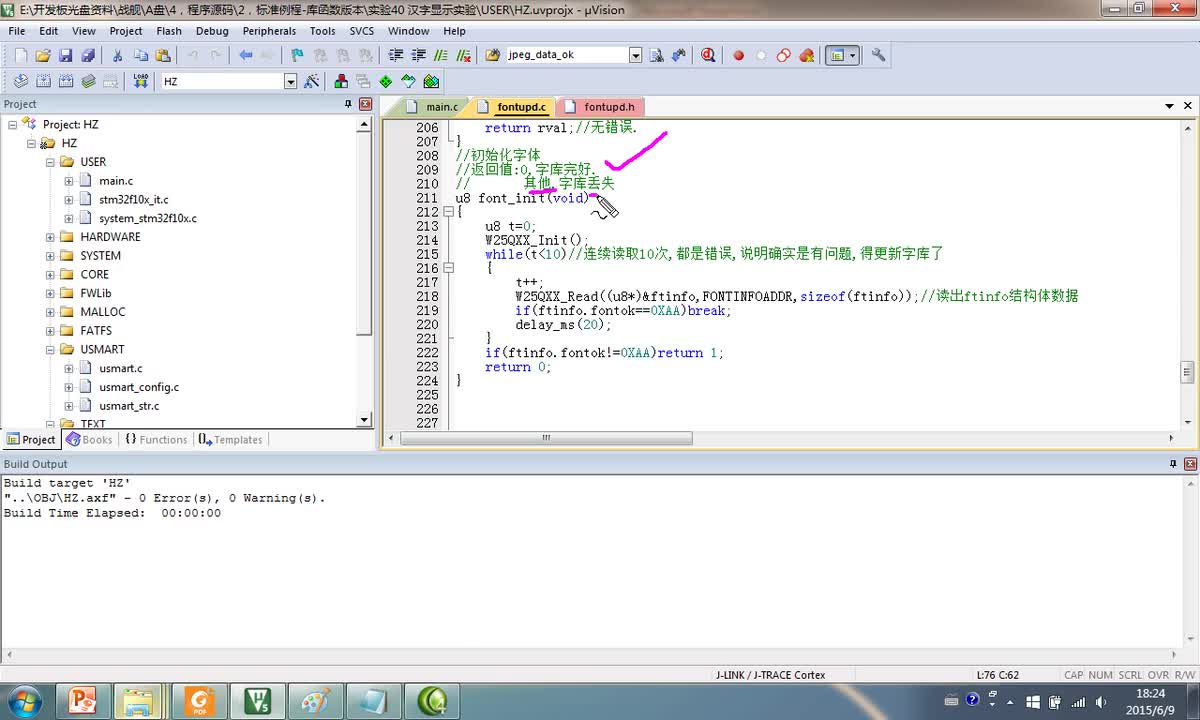Open Options for Target
1200x720 pixels.
tap(312, 81)
